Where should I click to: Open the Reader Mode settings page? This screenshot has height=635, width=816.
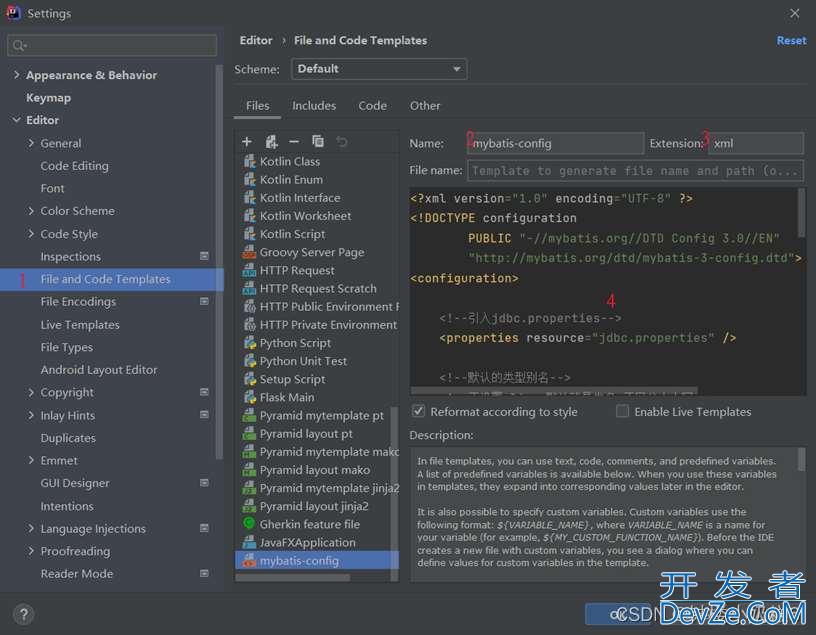(x=76, y=574)
